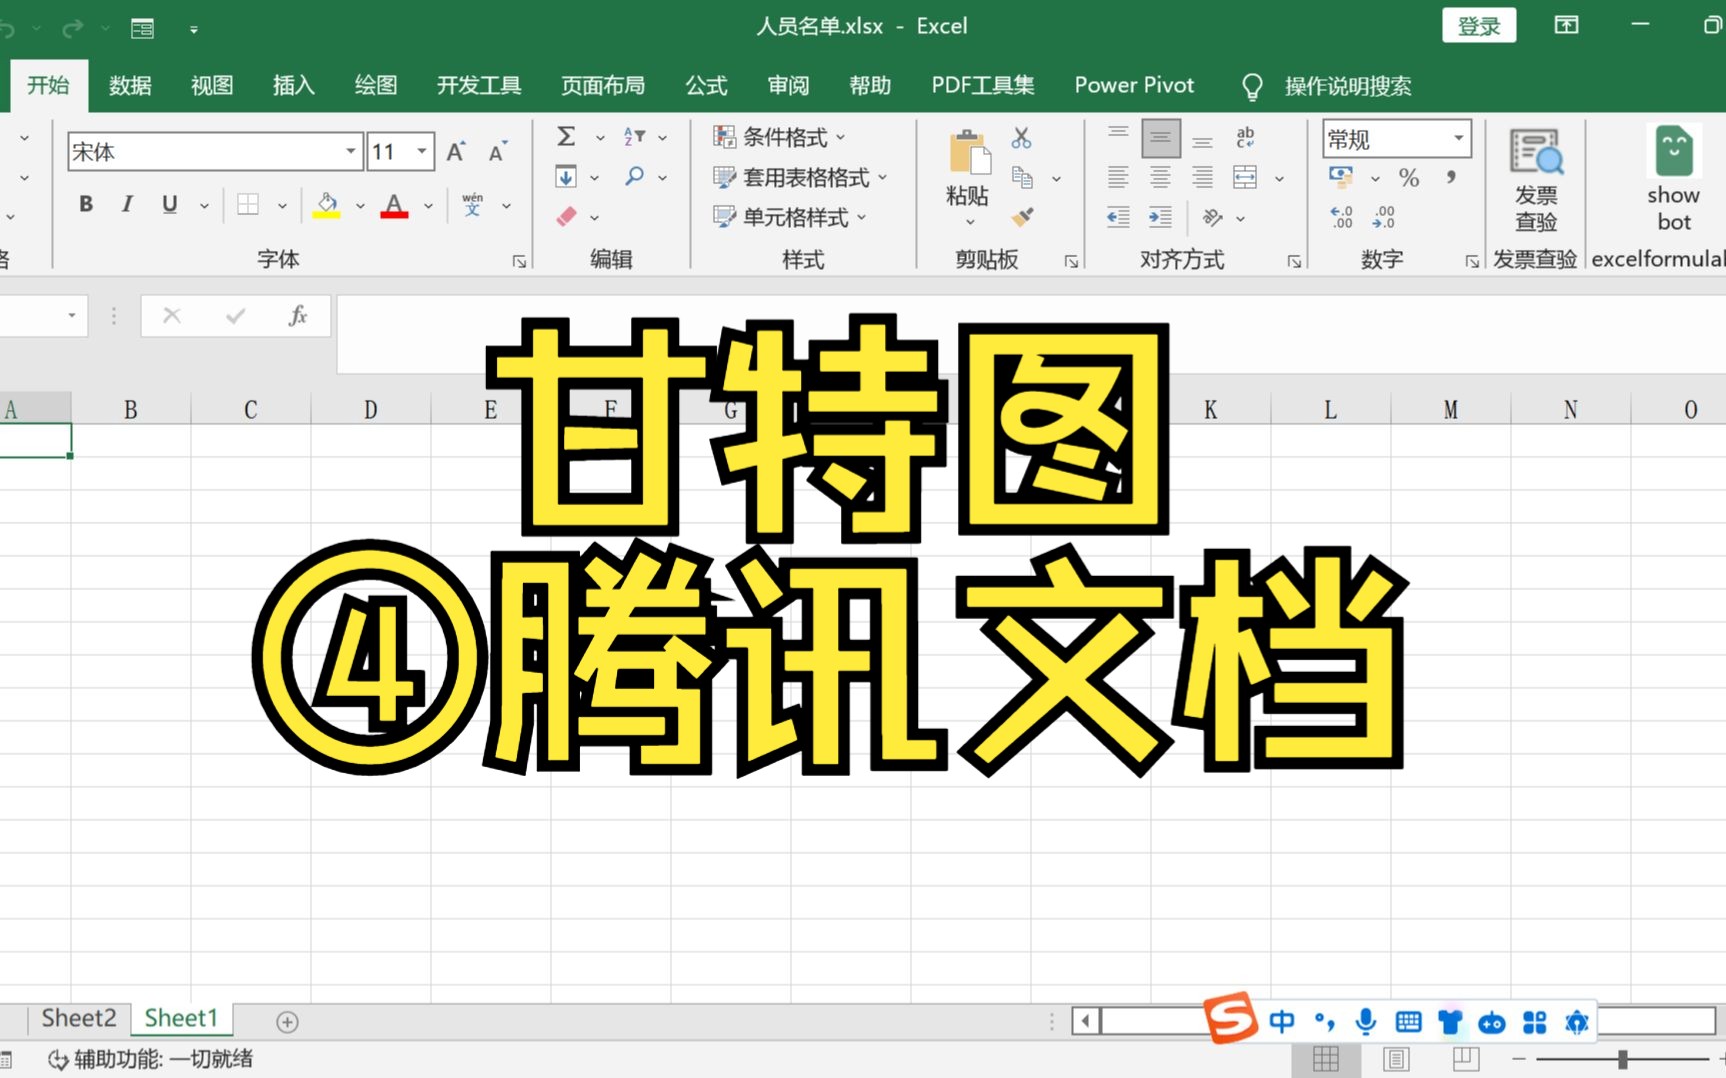Click accounting number format icon
1726x1078 pixels.
pyautogui.click(x=1341, y=178)
